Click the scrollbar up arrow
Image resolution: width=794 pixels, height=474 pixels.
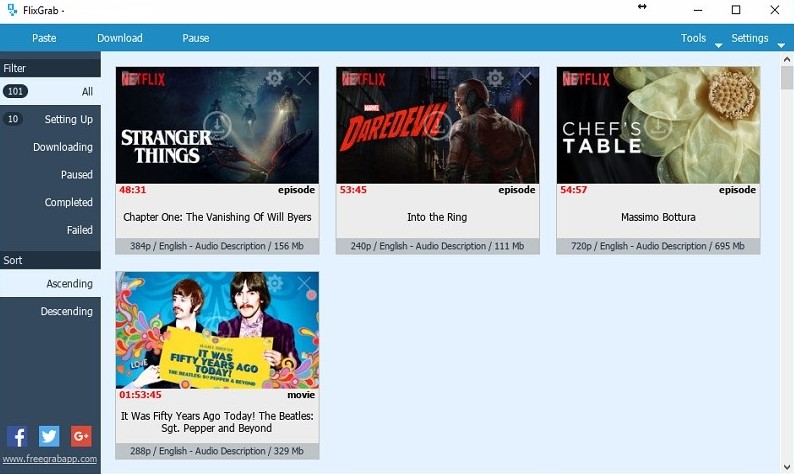[787, 59]
